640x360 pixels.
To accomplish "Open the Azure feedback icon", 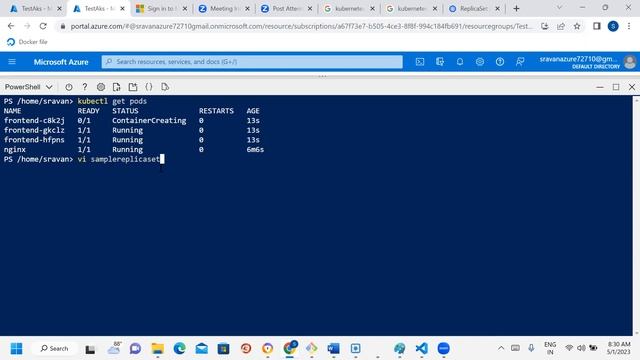I will point(520,62).
